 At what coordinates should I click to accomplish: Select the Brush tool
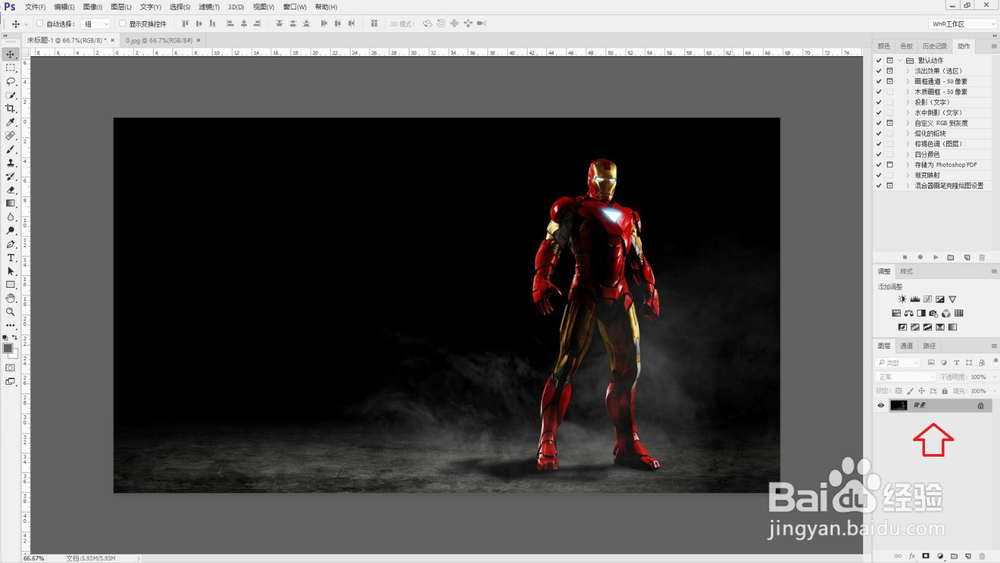click(x=10, y=149)
